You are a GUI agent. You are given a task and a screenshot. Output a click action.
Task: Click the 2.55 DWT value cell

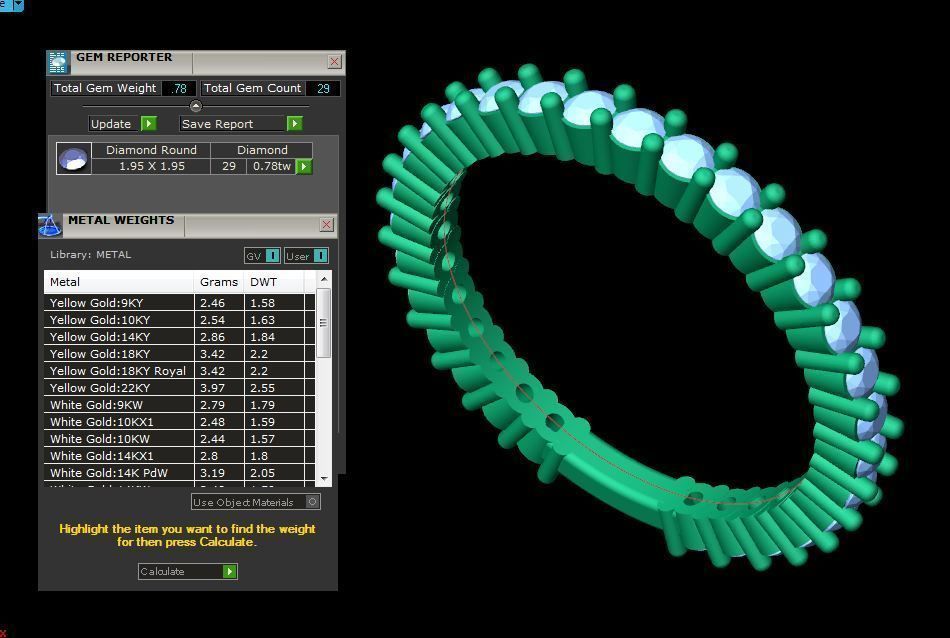(274, 387)
